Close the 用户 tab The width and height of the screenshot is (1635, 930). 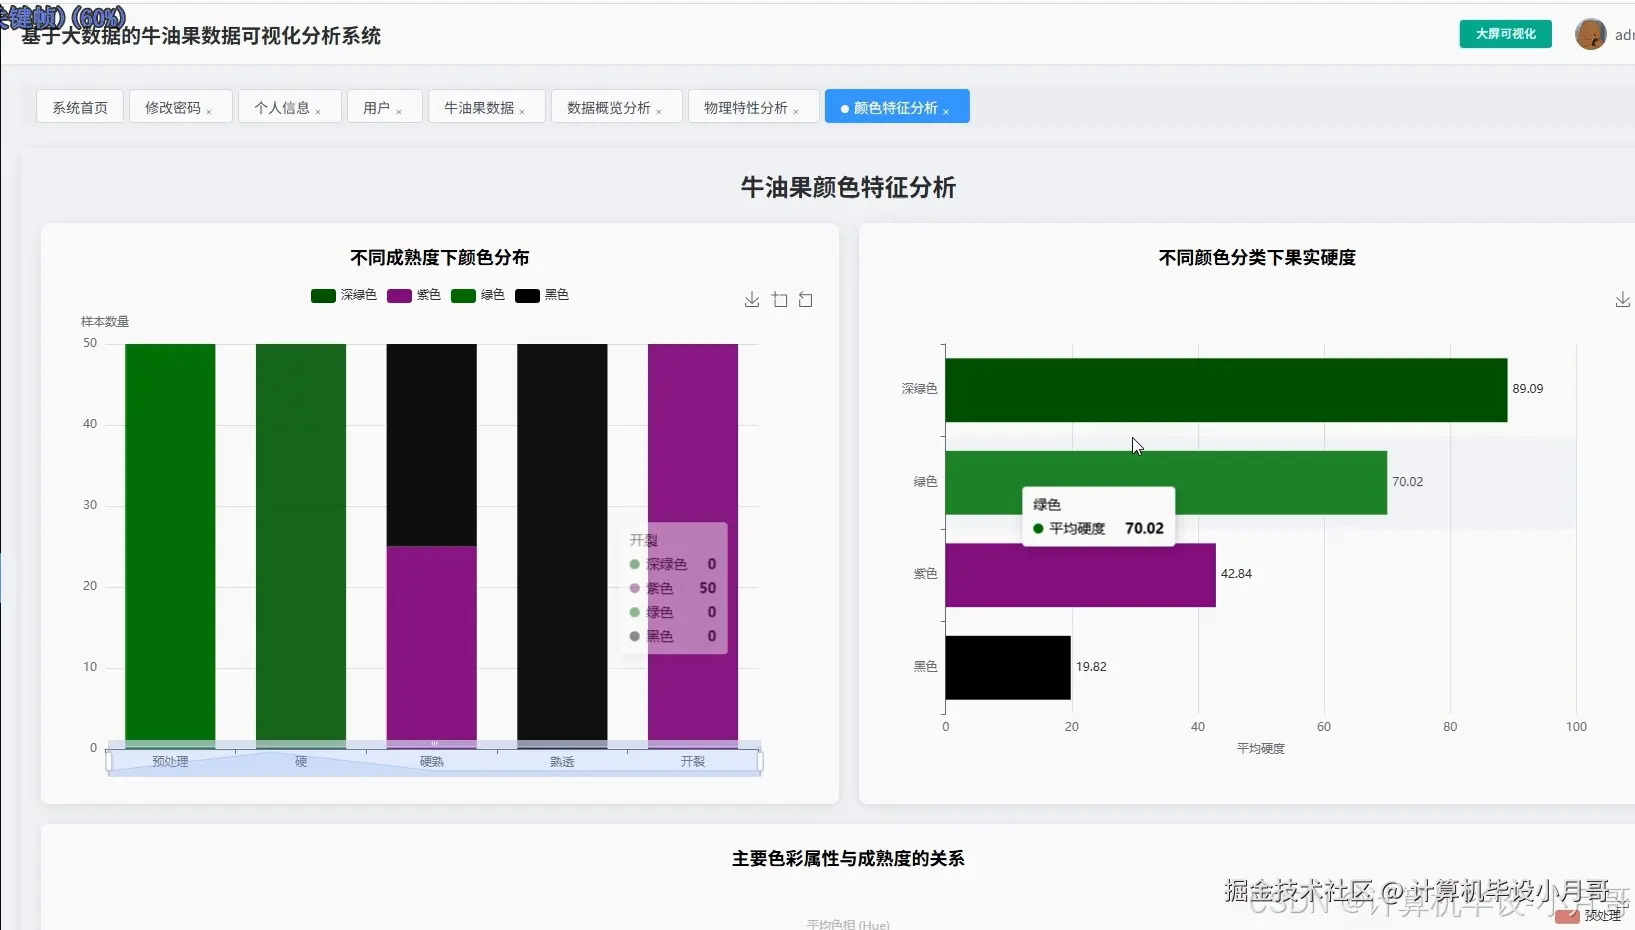pos(400,109)
